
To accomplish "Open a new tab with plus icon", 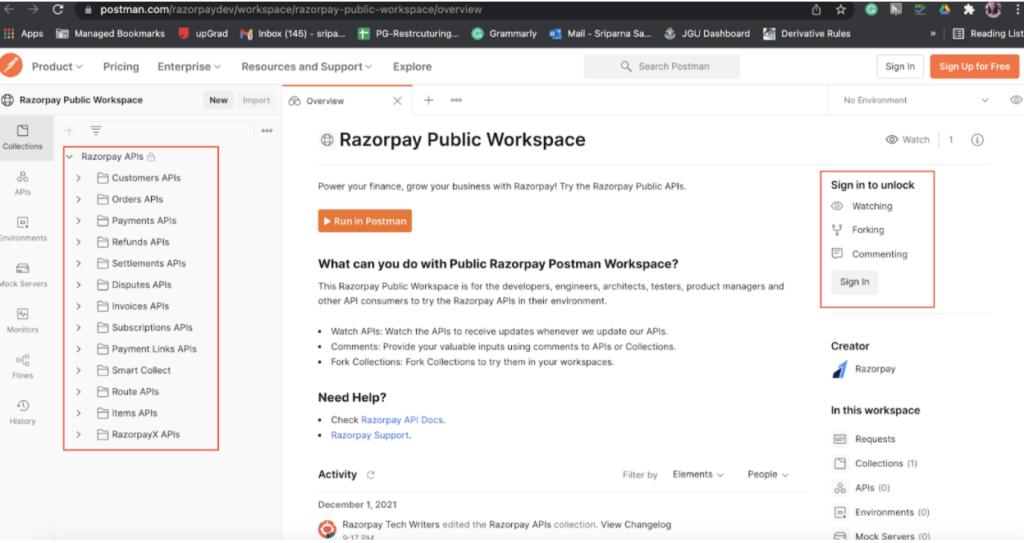I will (428, 100).
